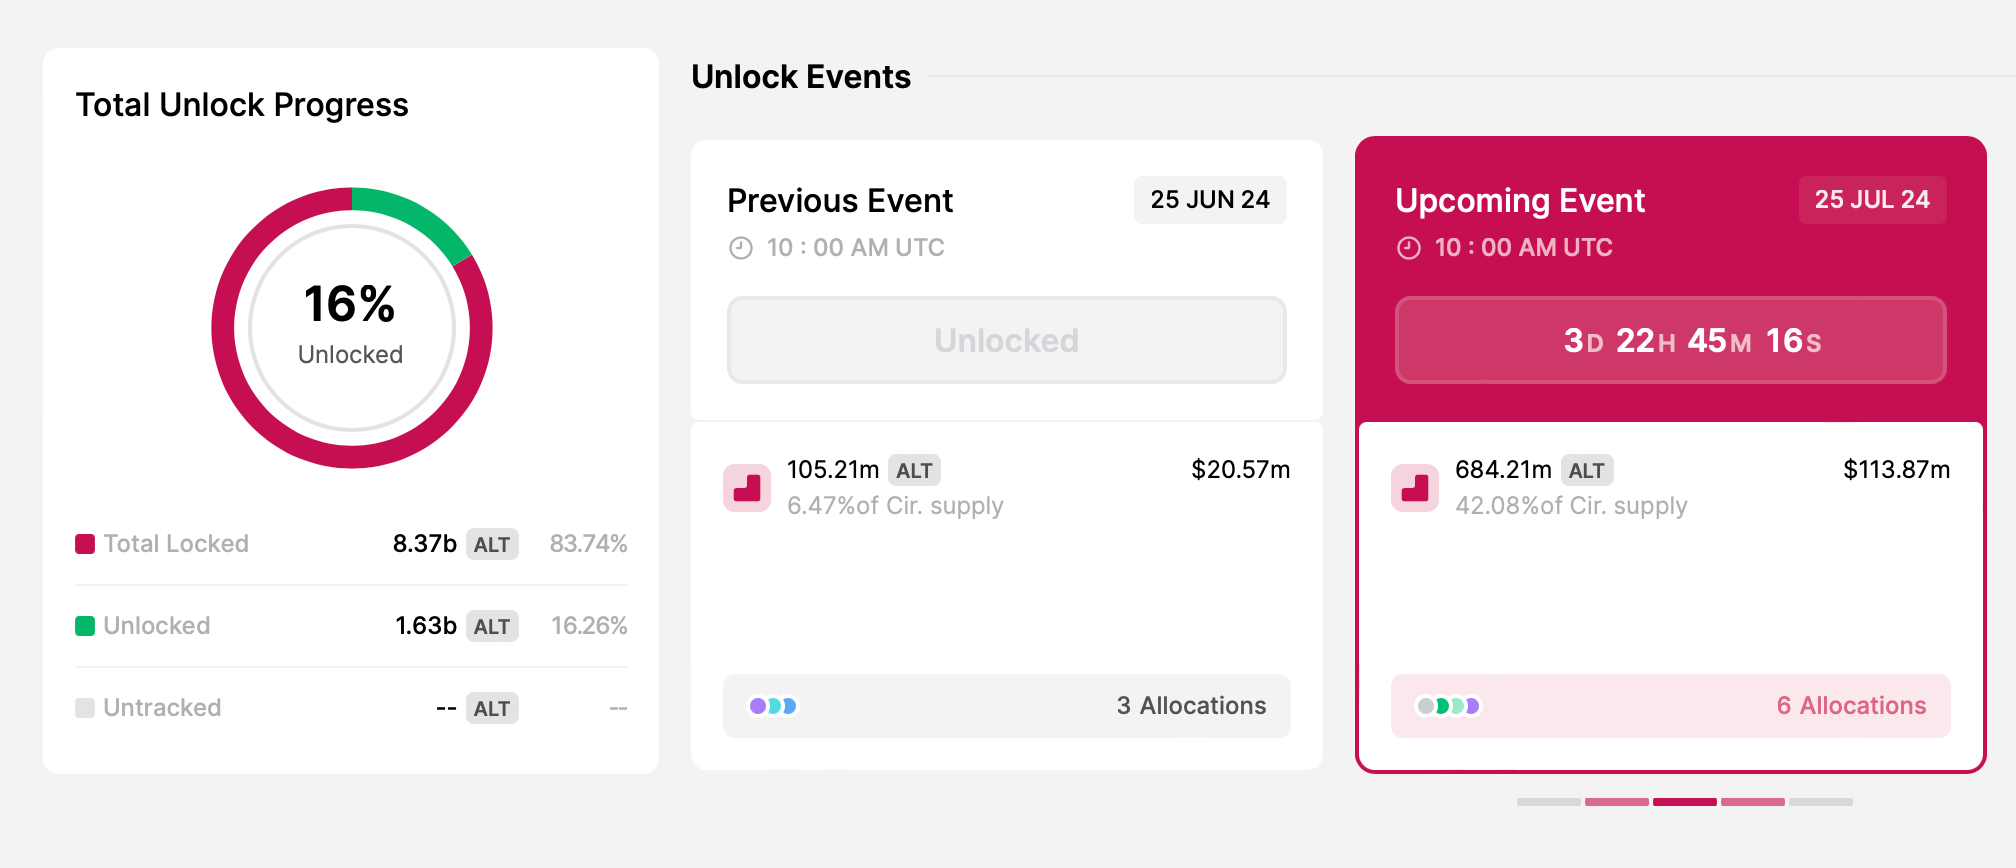Click the ALT token icon in Previous Event

(x=747, y=488)
